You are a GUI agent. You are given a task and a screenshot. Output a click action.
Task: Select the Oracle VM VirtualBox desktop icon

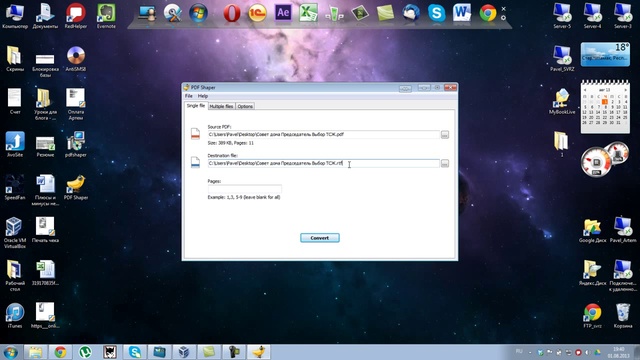(15, 233)
